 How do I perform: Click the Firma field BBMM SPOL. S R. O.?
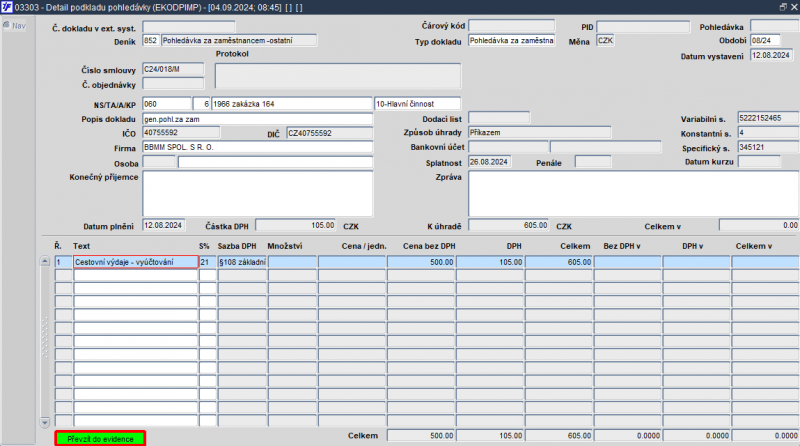[x=258, y=147]
